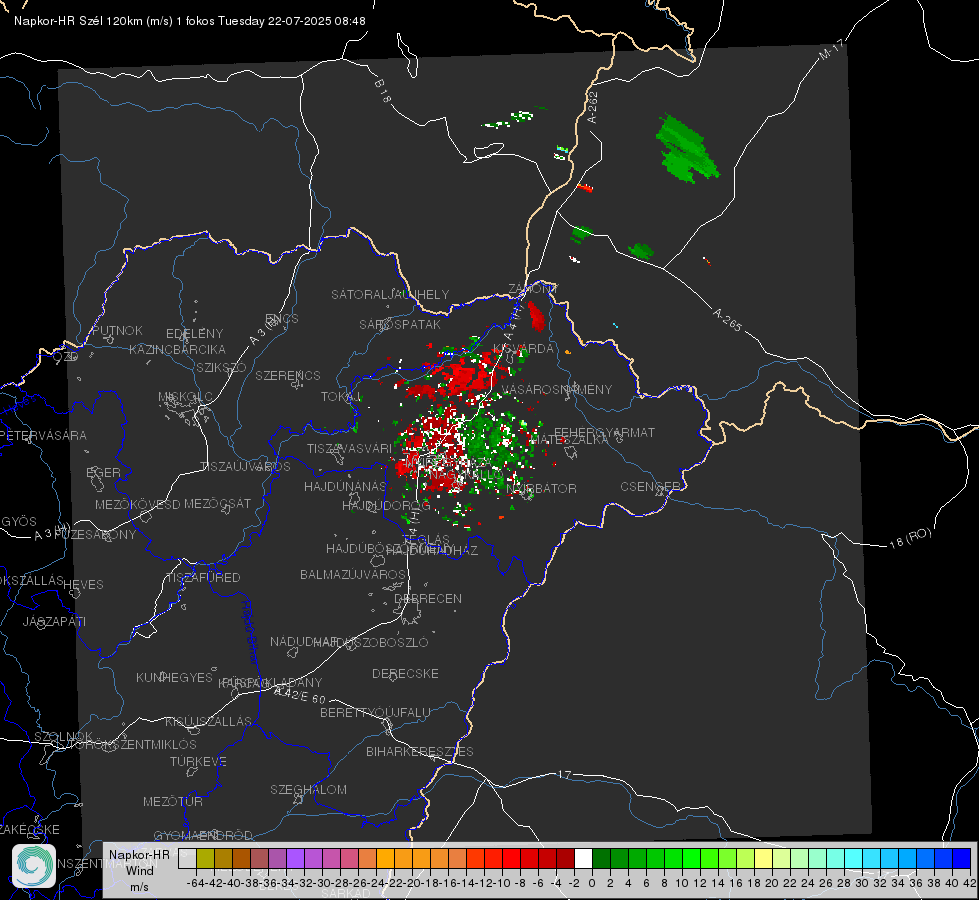979x900 pixels.
Task: Click the 'Napkor-HR Wind m/s' legend label
Action: point(139,870)
